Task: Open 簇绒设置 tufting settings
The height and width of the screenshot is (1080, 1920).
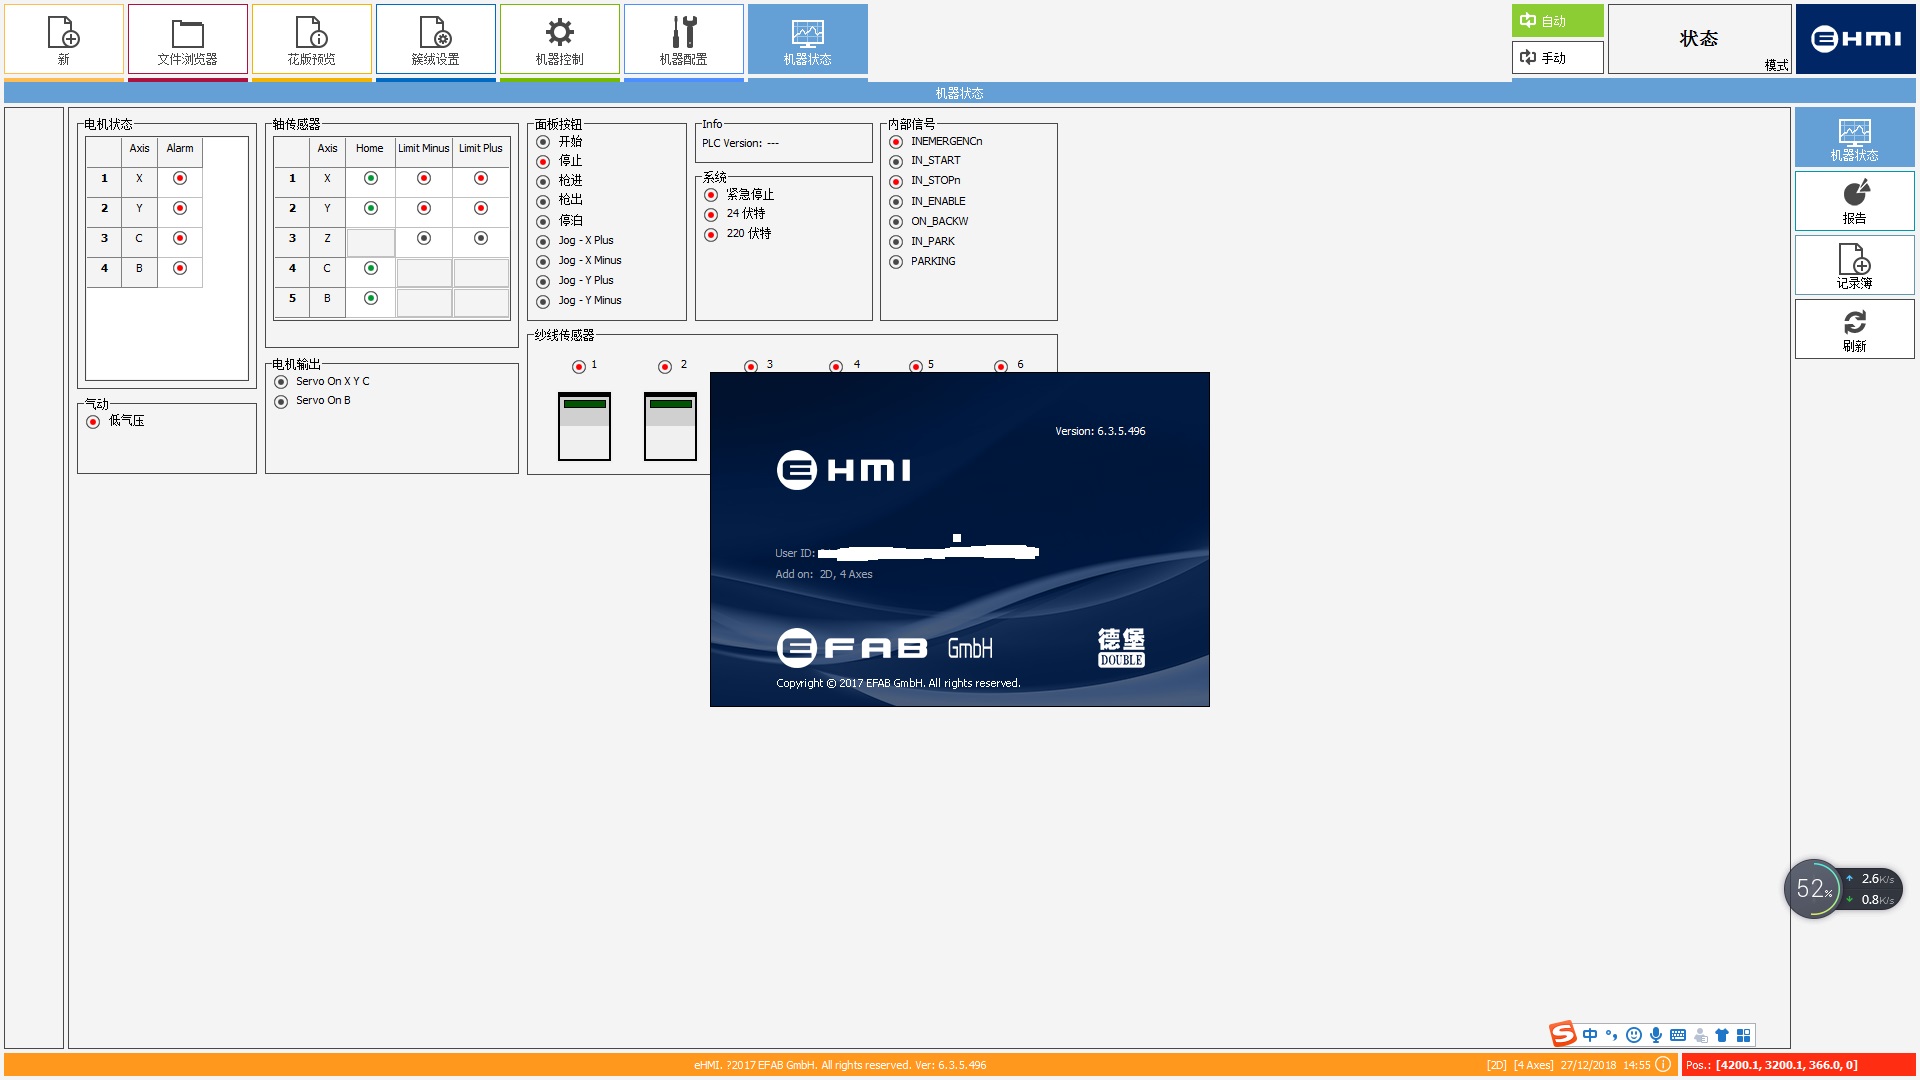Action: click(x=435, y=40)
